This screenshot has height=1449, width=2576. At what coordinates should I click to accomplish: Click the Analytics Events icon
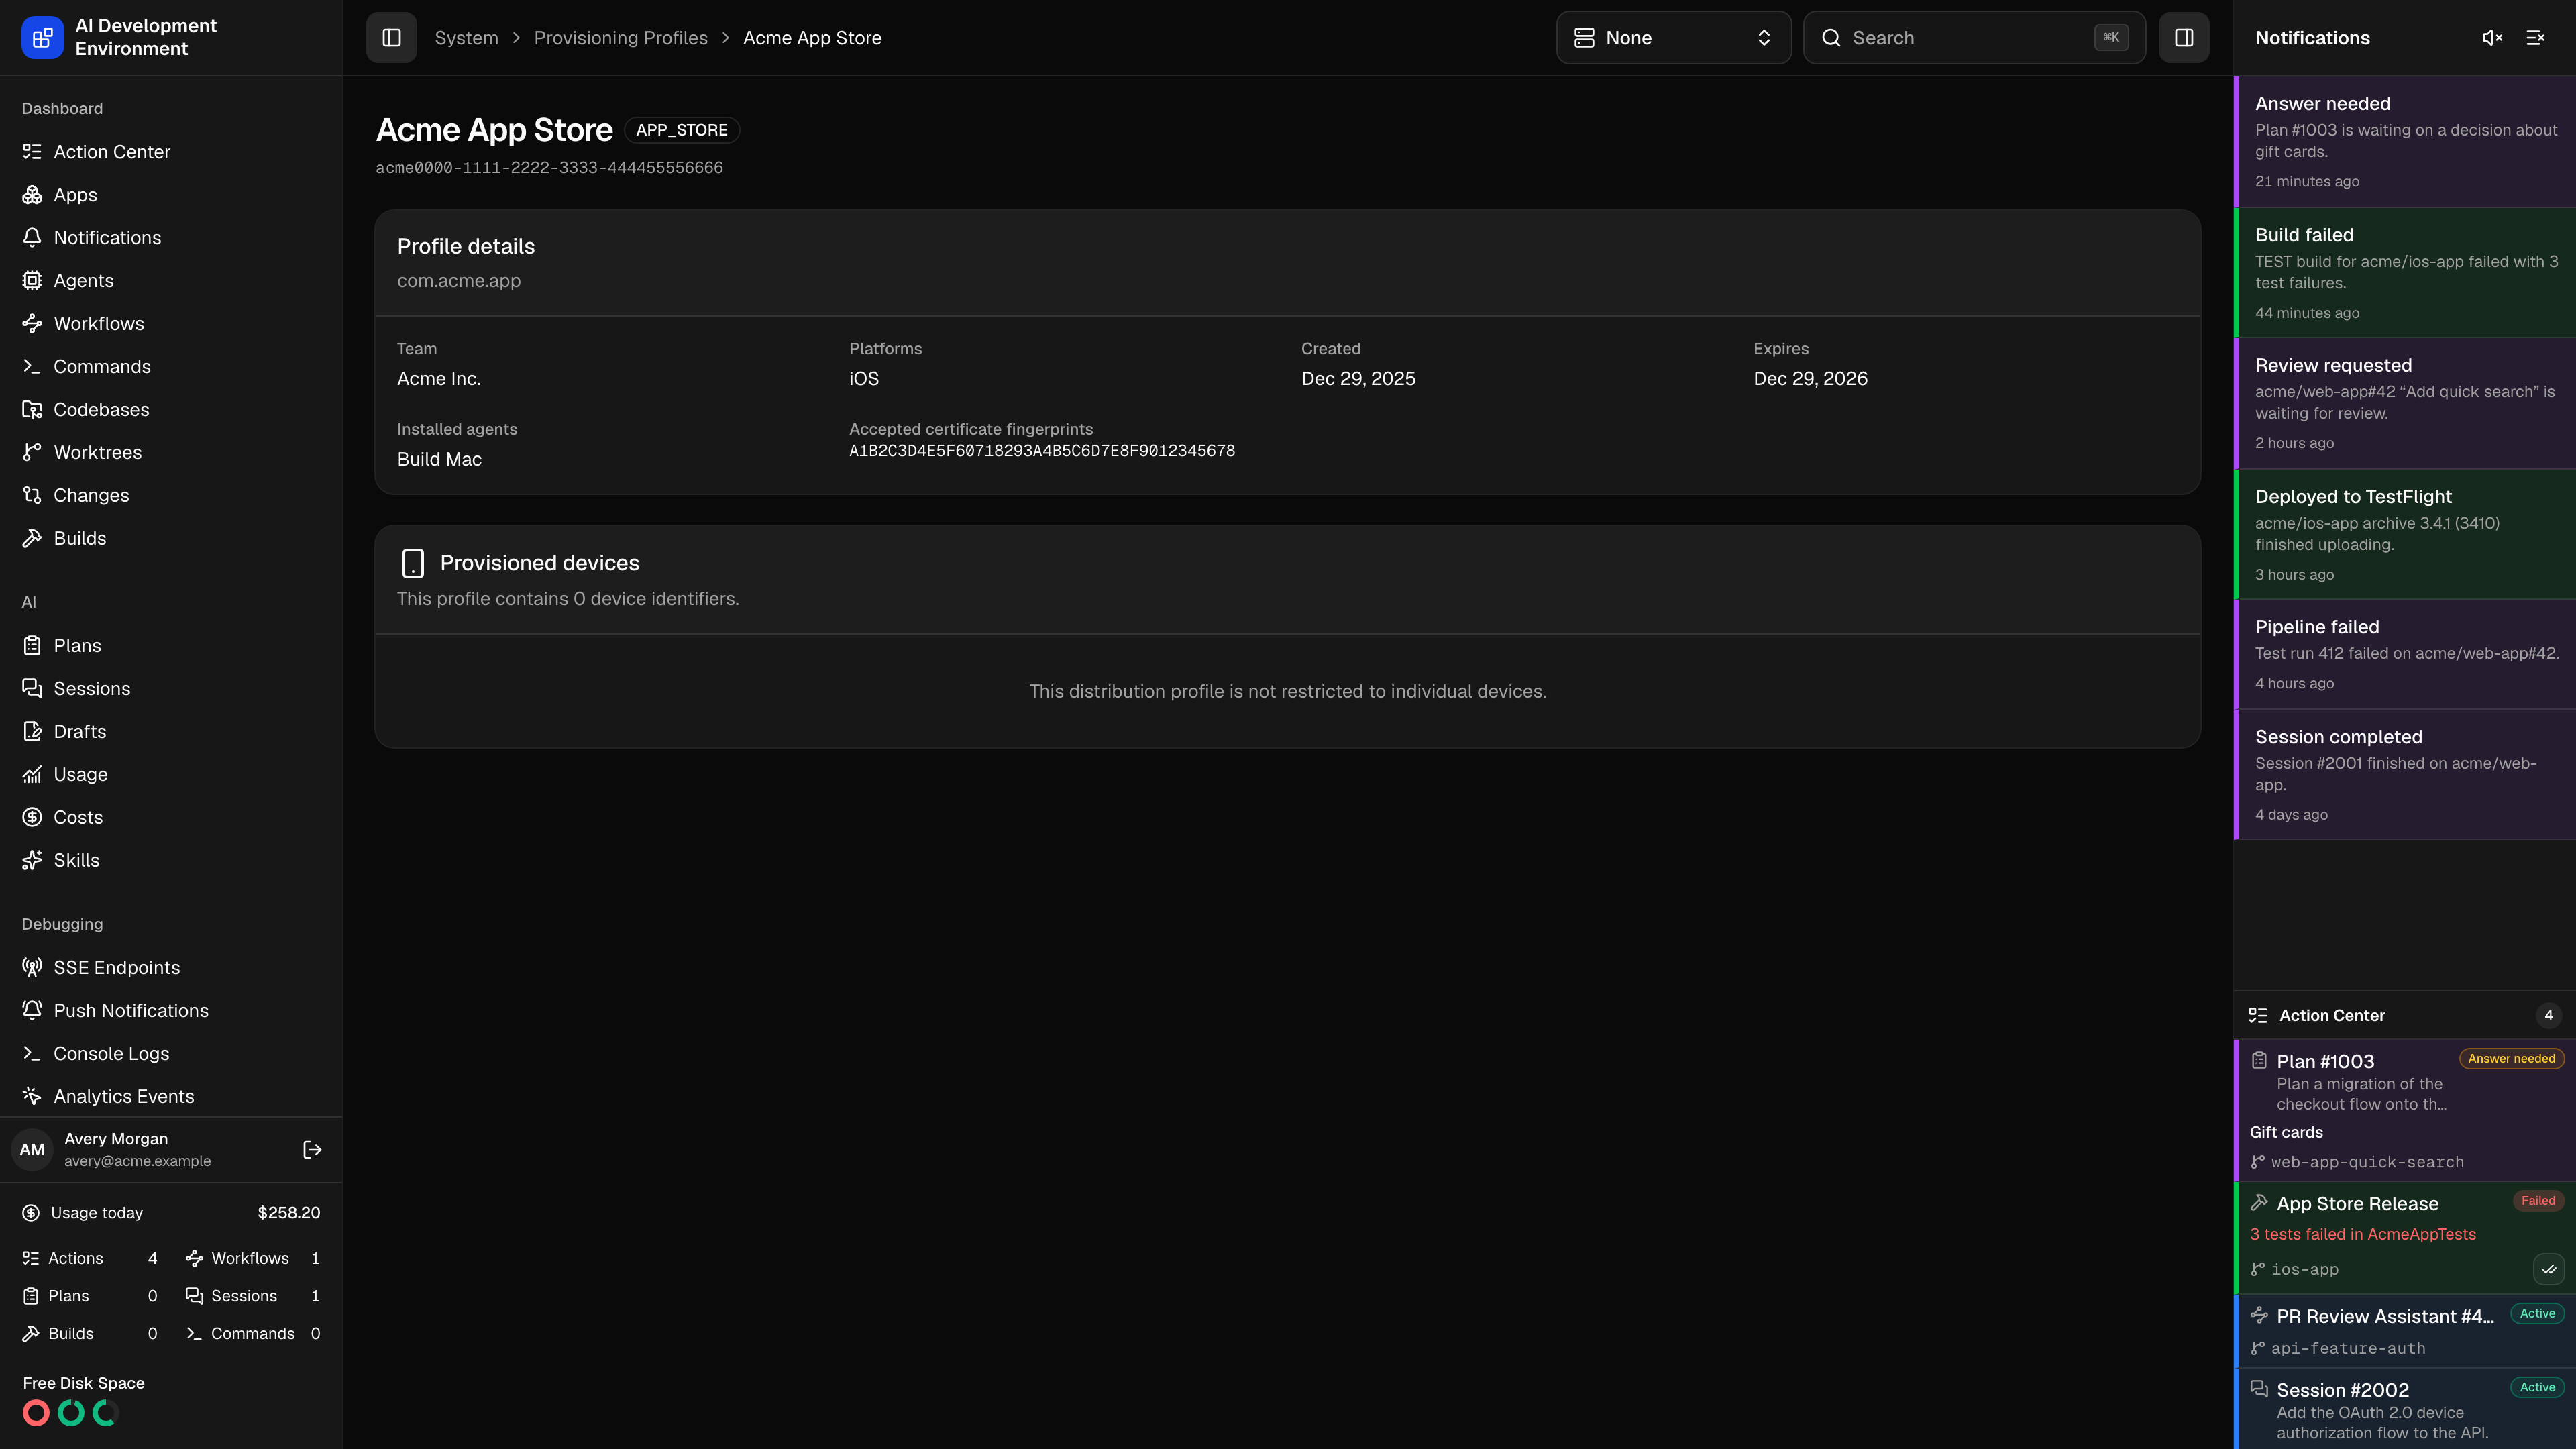pyautogui.click(x=32, y=1097)
